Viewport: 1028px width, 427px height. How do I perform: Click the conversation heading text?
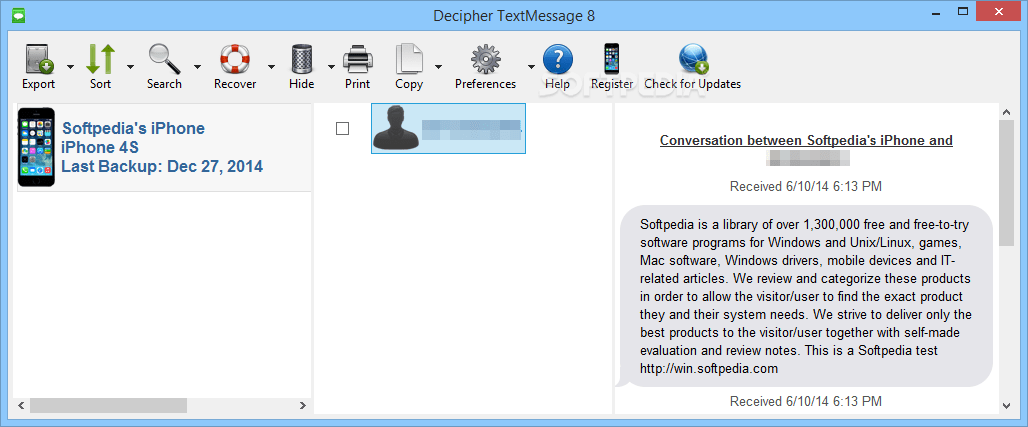(806, 140)
